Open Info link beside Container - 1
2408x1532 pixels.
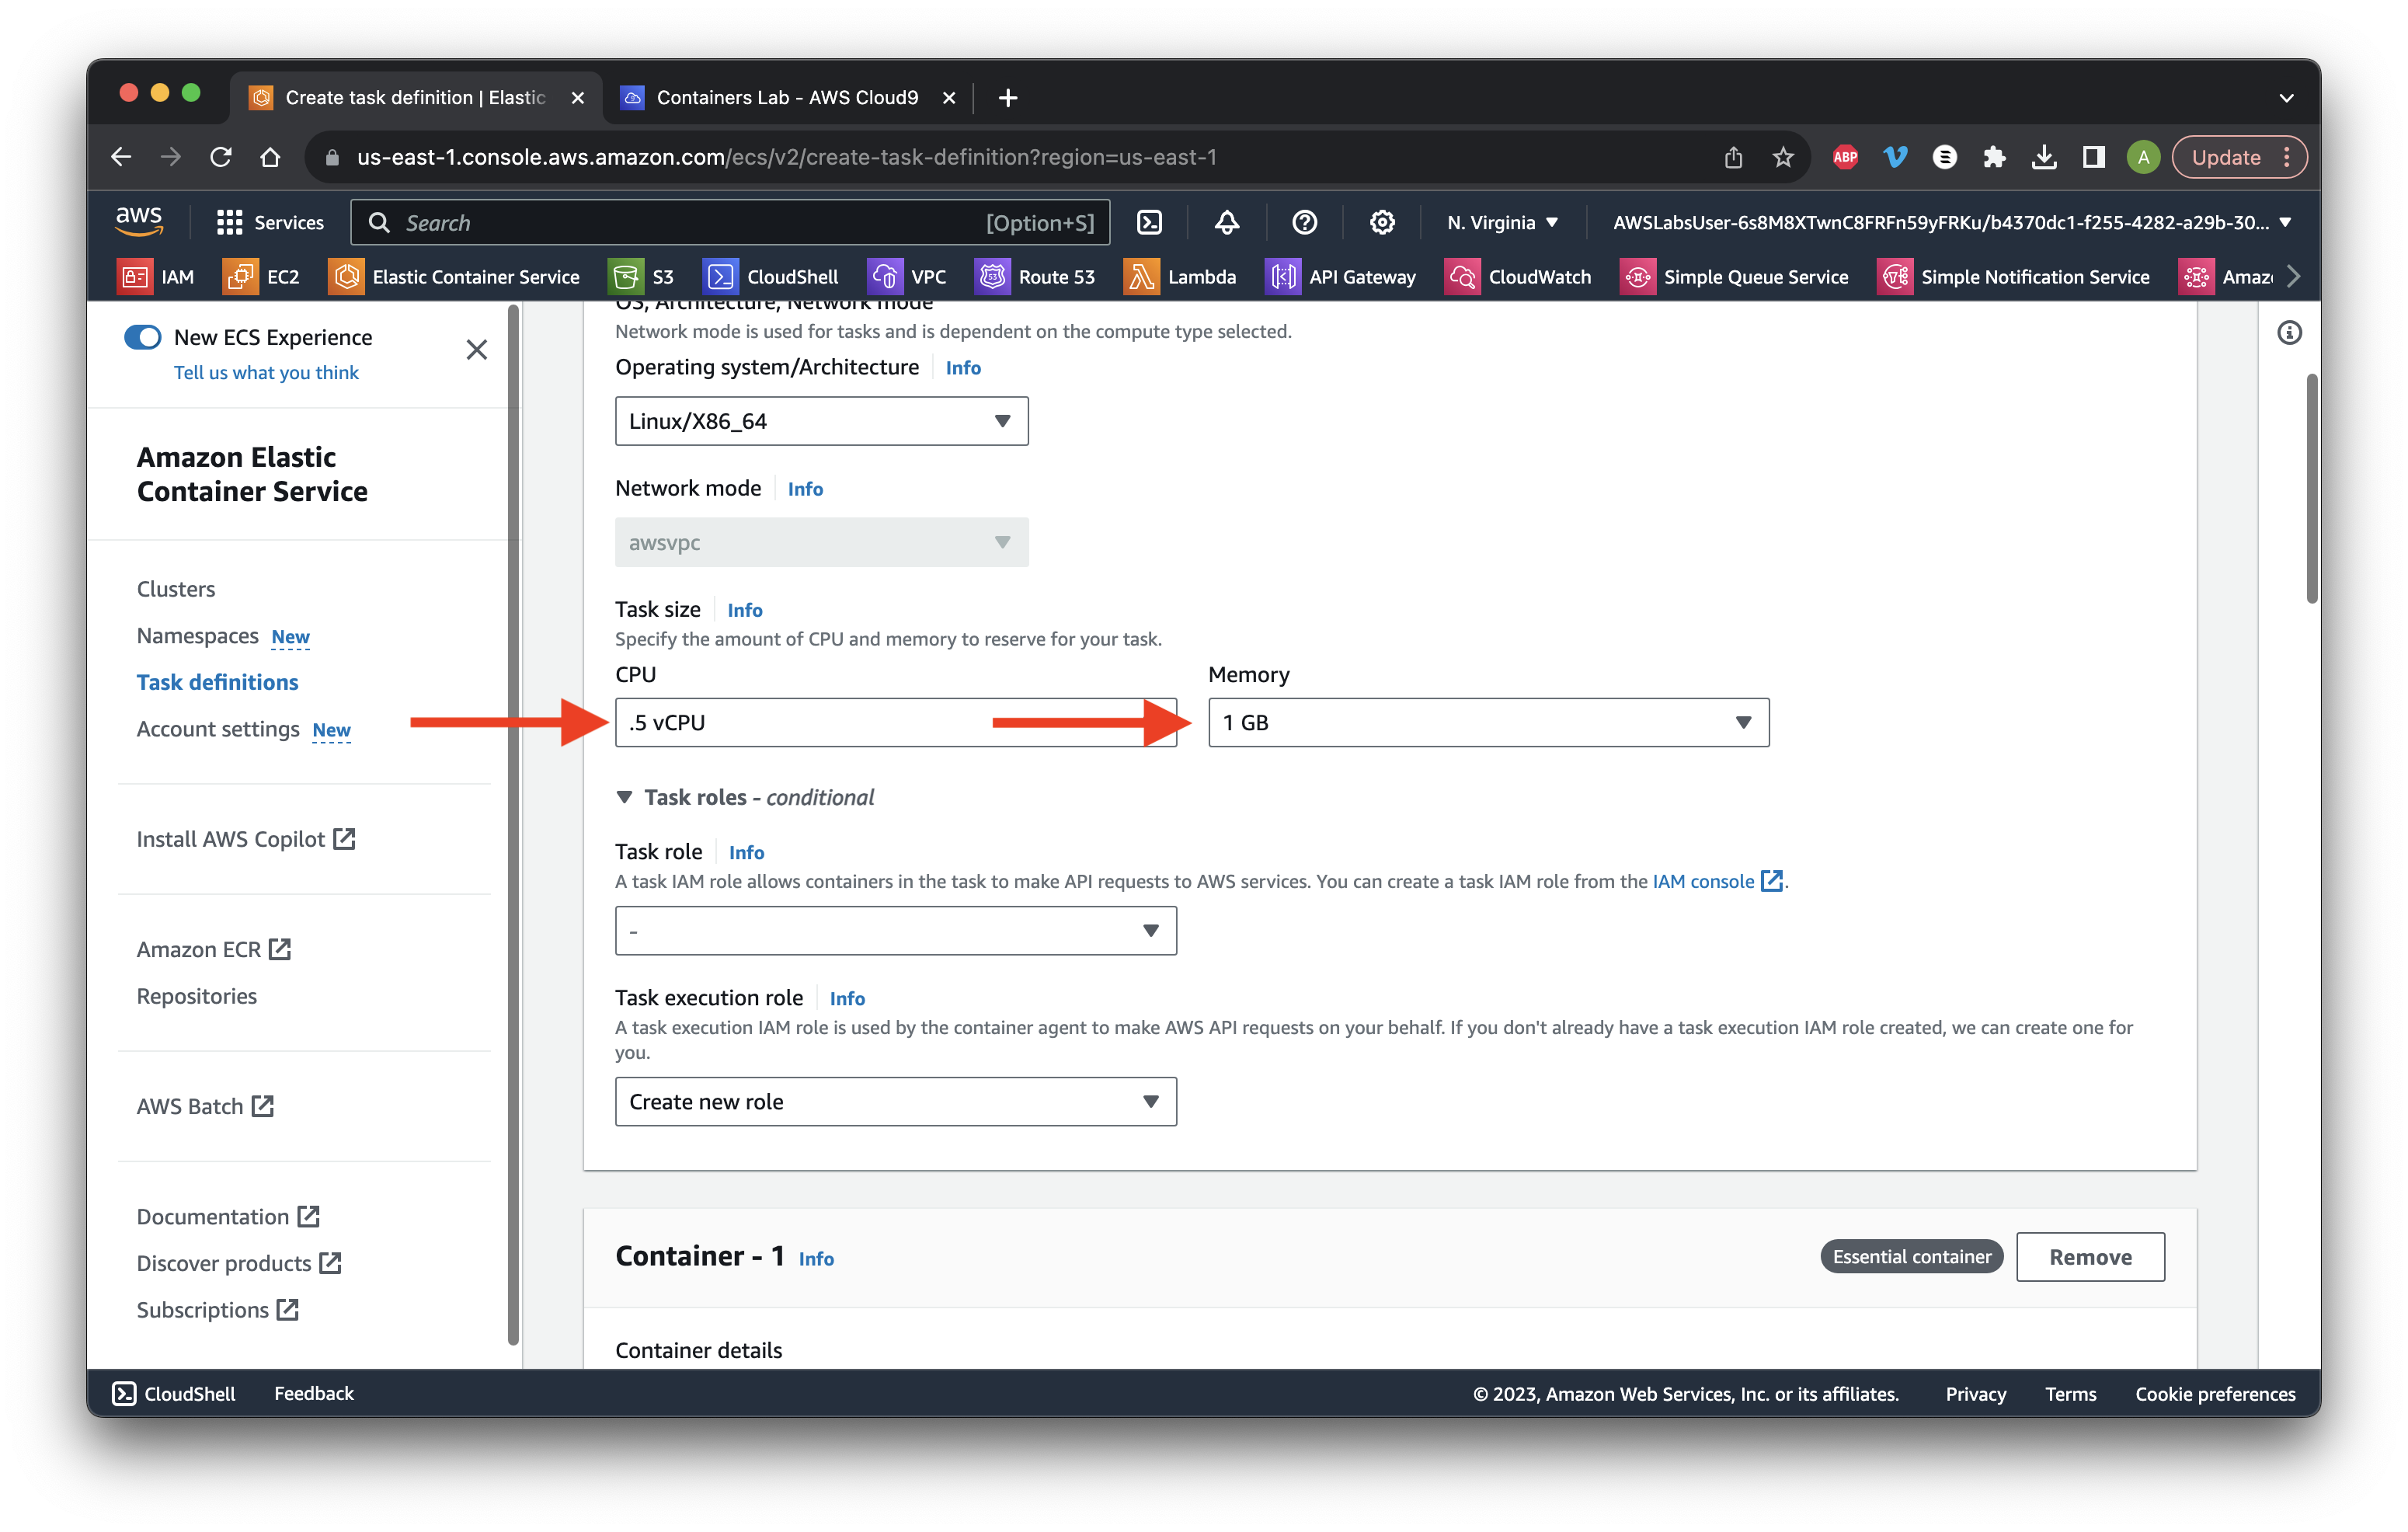coord(816,1258)
